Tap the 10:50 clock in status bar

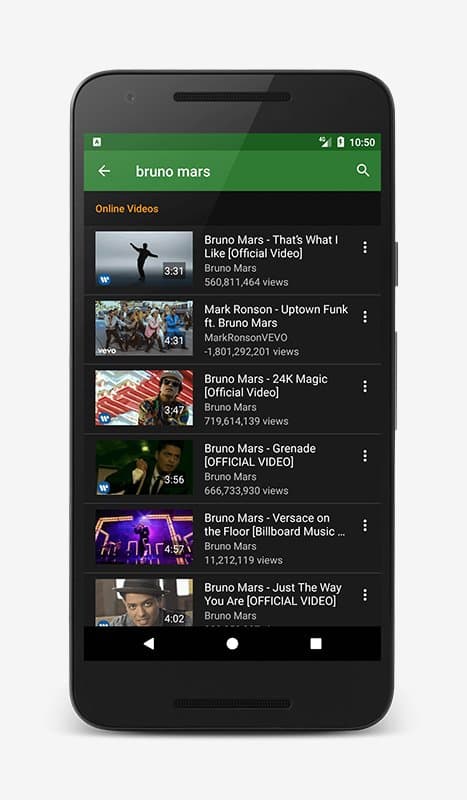point(362,142)
